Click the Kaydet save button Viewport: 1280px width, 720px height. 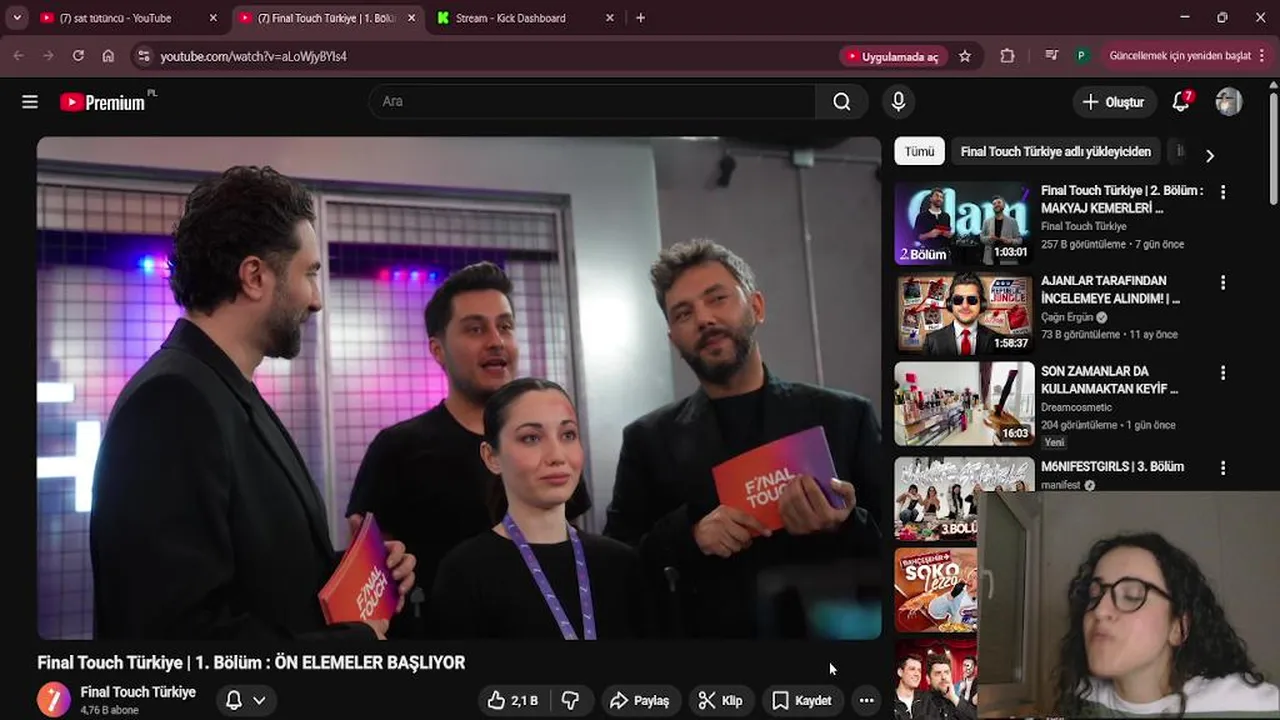tap(802, 700)
